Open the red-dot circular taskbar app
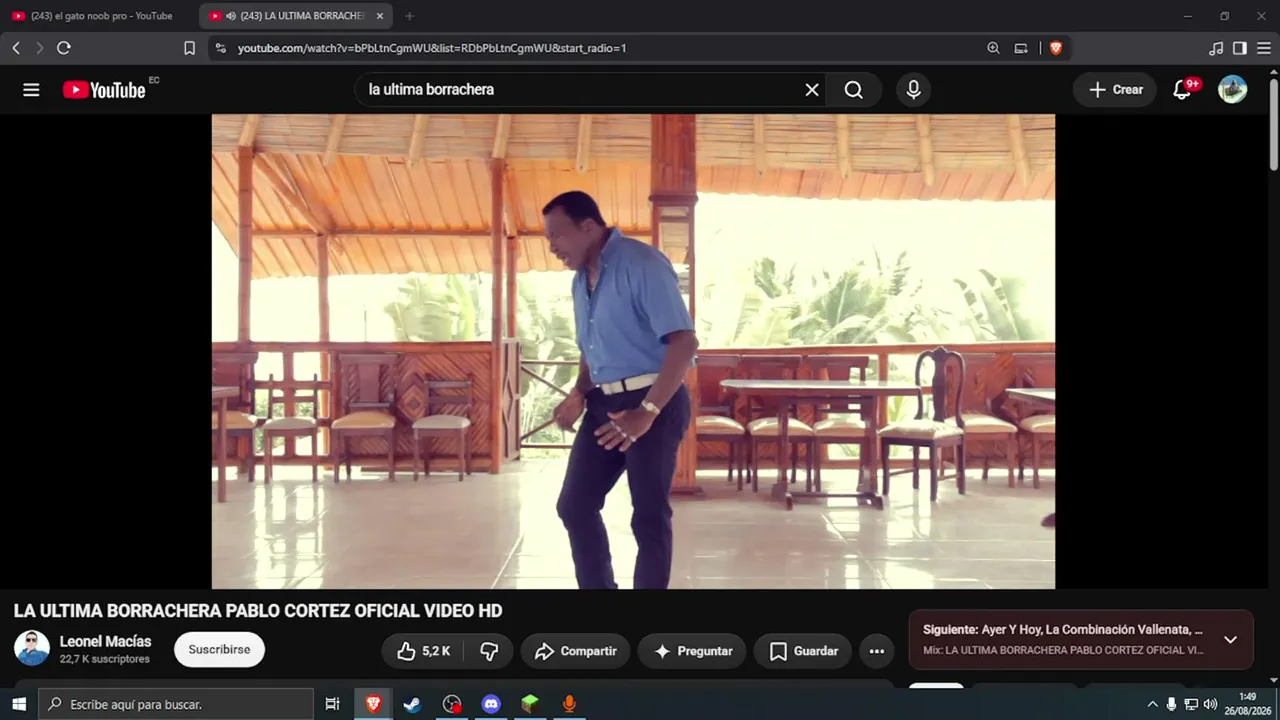 tap(452, 704)
